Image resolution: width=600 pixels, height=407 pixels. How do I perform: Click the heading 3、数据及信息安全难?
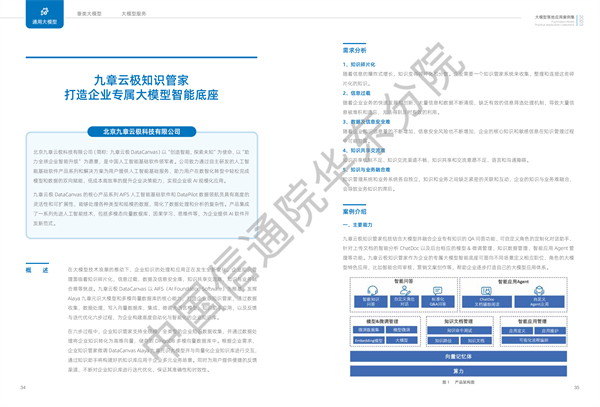coord(366,122)
